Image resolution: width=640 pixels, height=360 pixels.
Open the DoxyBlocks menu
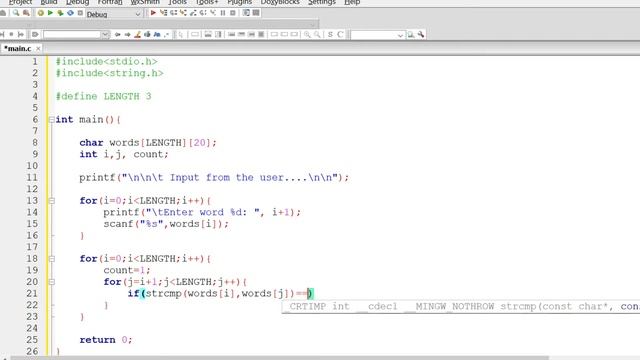pos(280,2)
